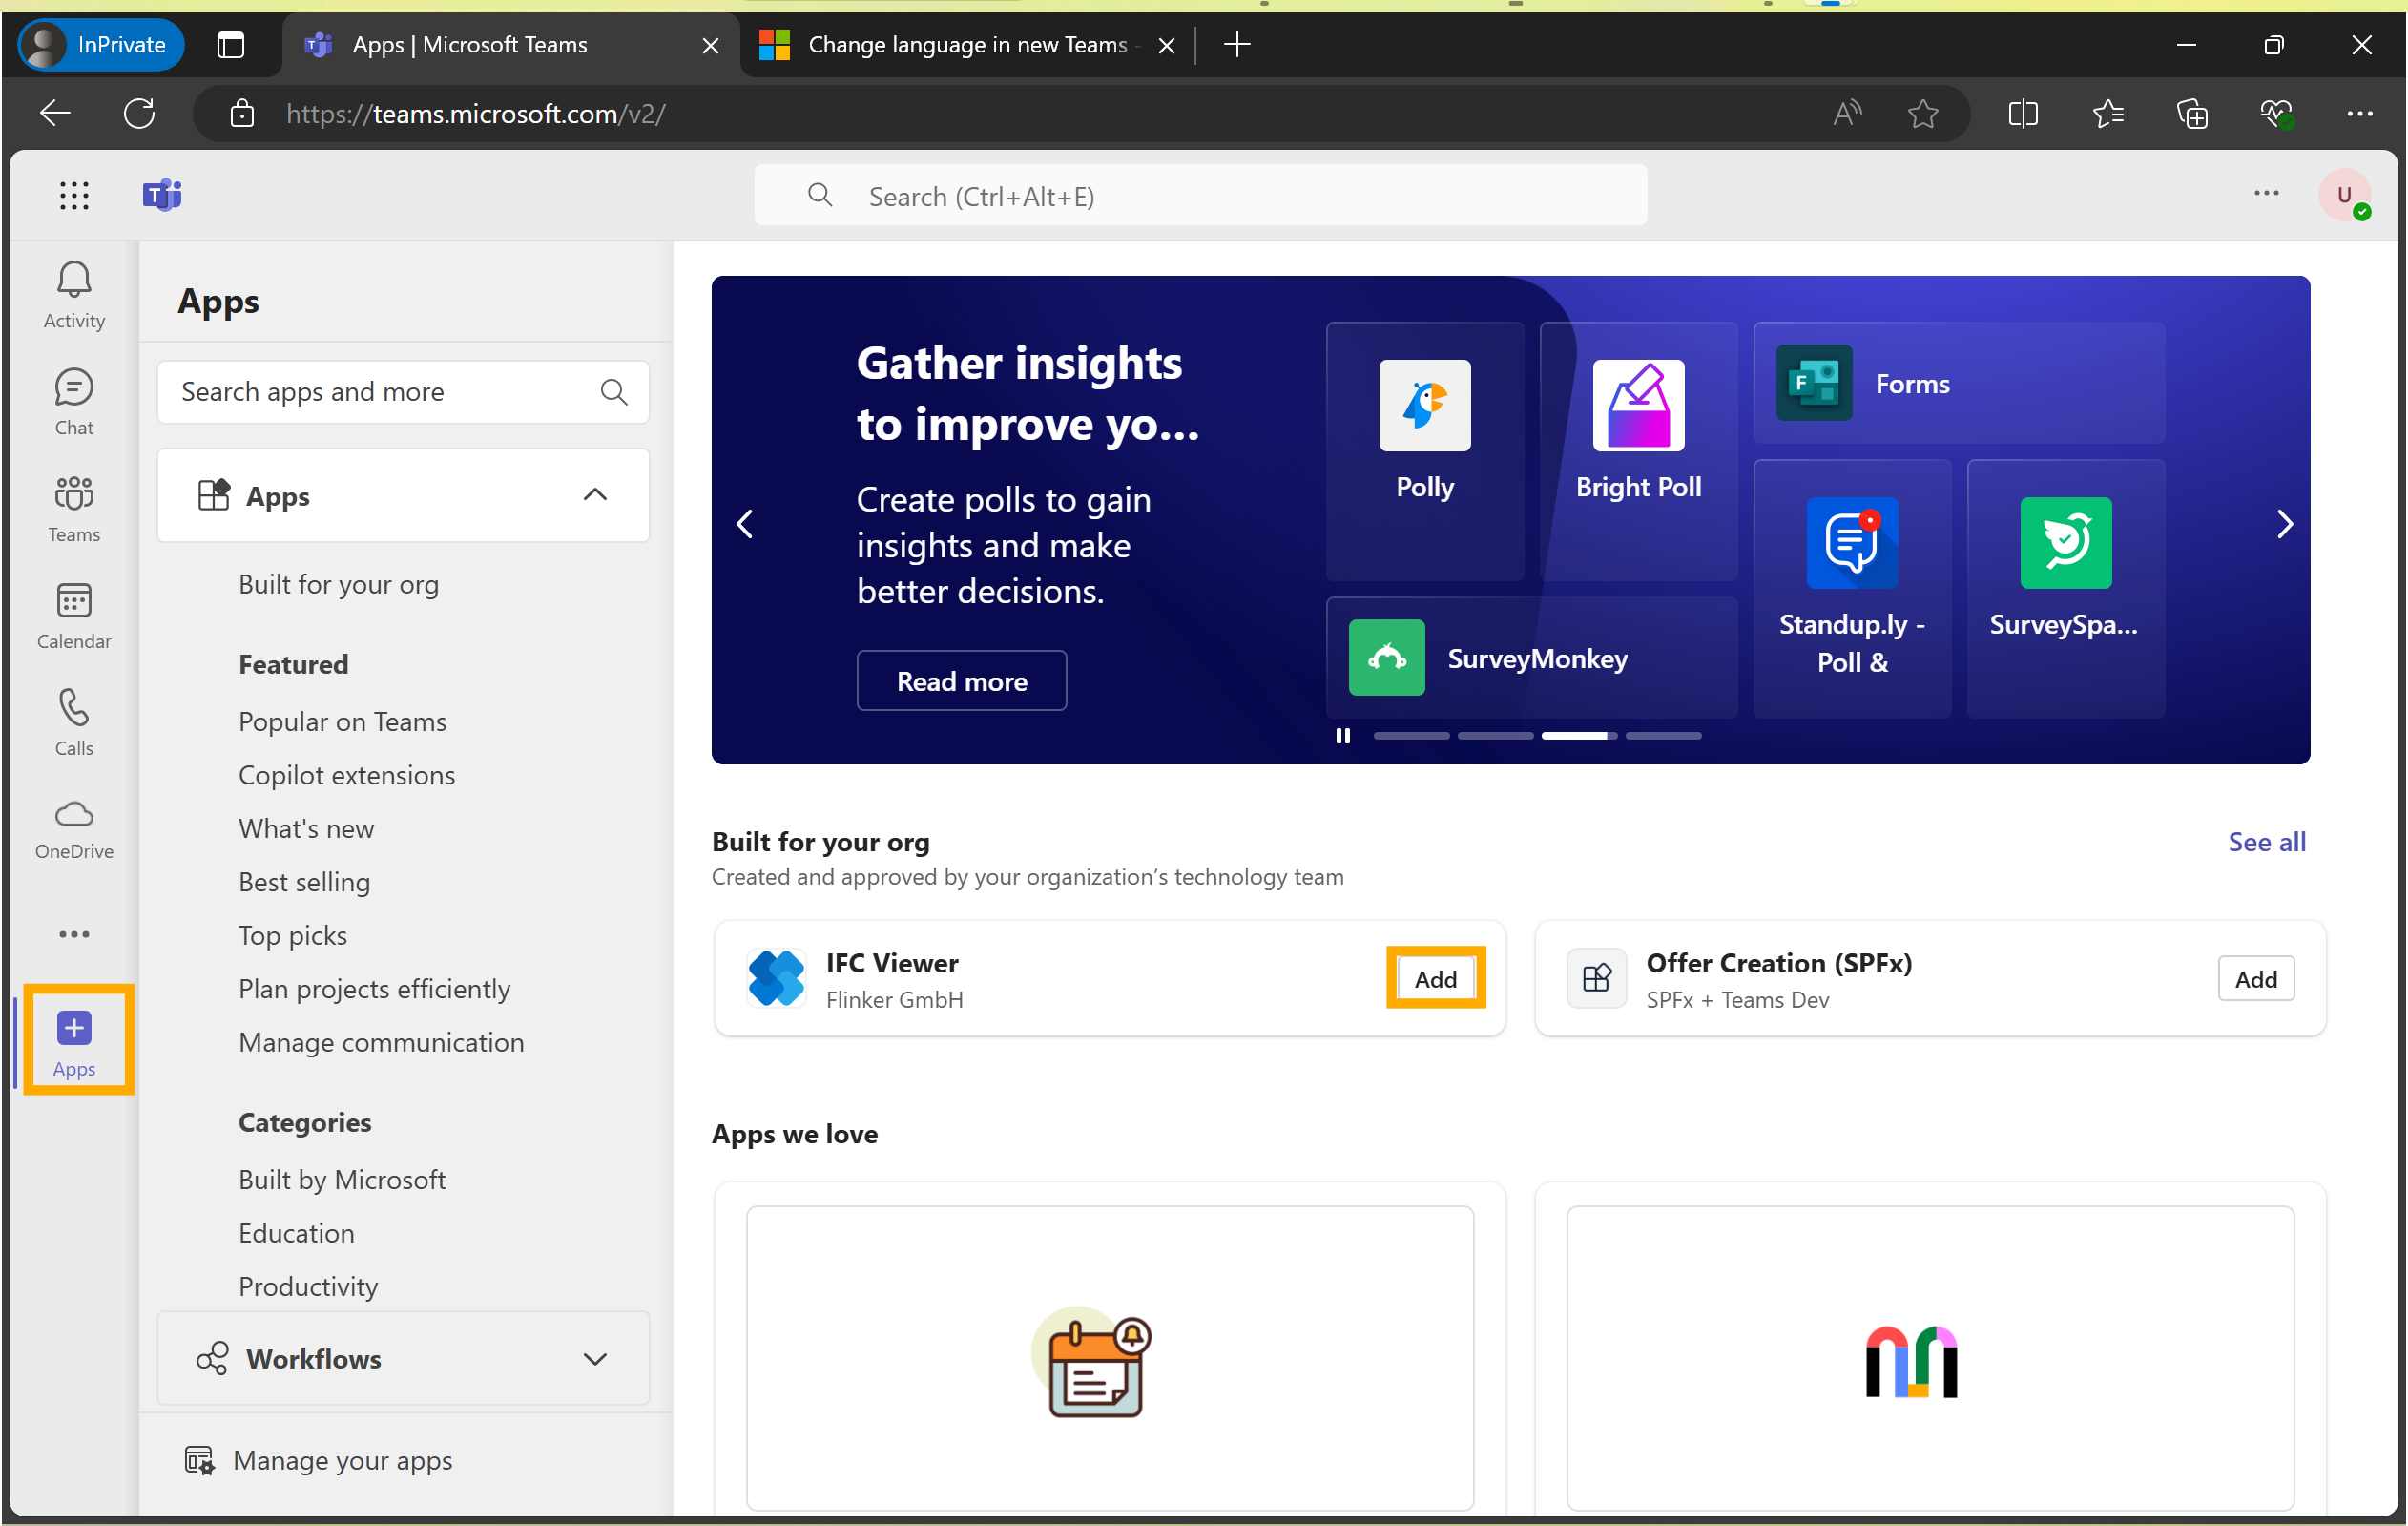Open the SurveyMonkey app tile

(x=1531, y=657)
